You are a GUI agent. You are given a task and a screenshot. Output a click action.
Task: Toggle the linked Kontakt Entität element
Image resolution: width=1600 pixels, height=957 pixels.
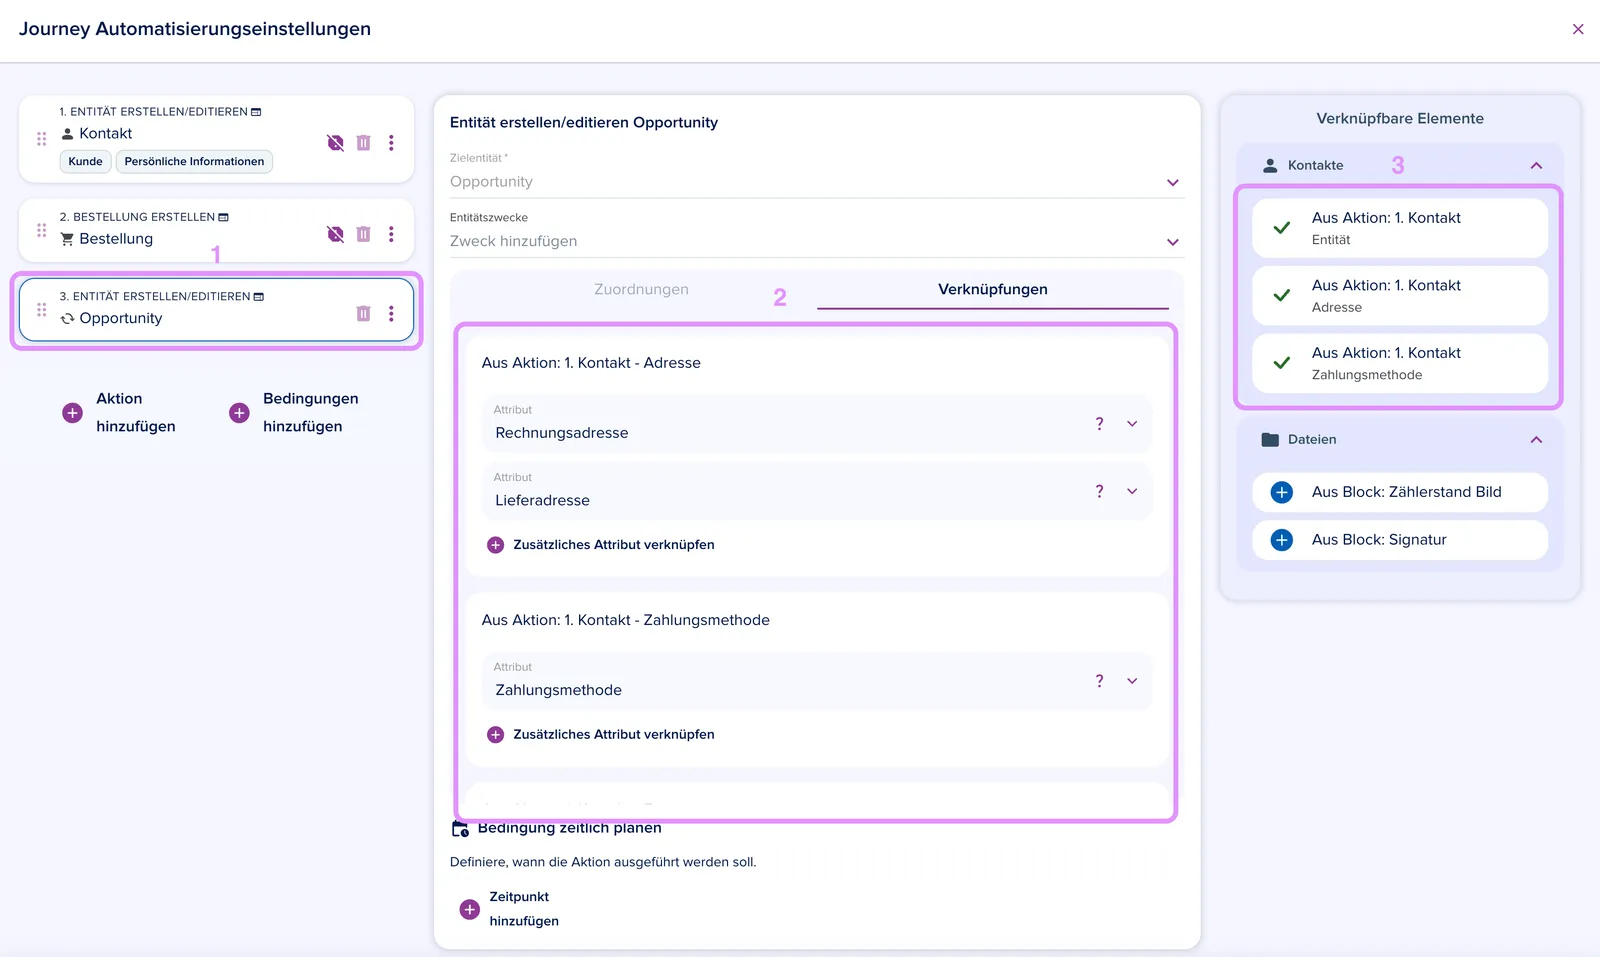click(1400, 228)
